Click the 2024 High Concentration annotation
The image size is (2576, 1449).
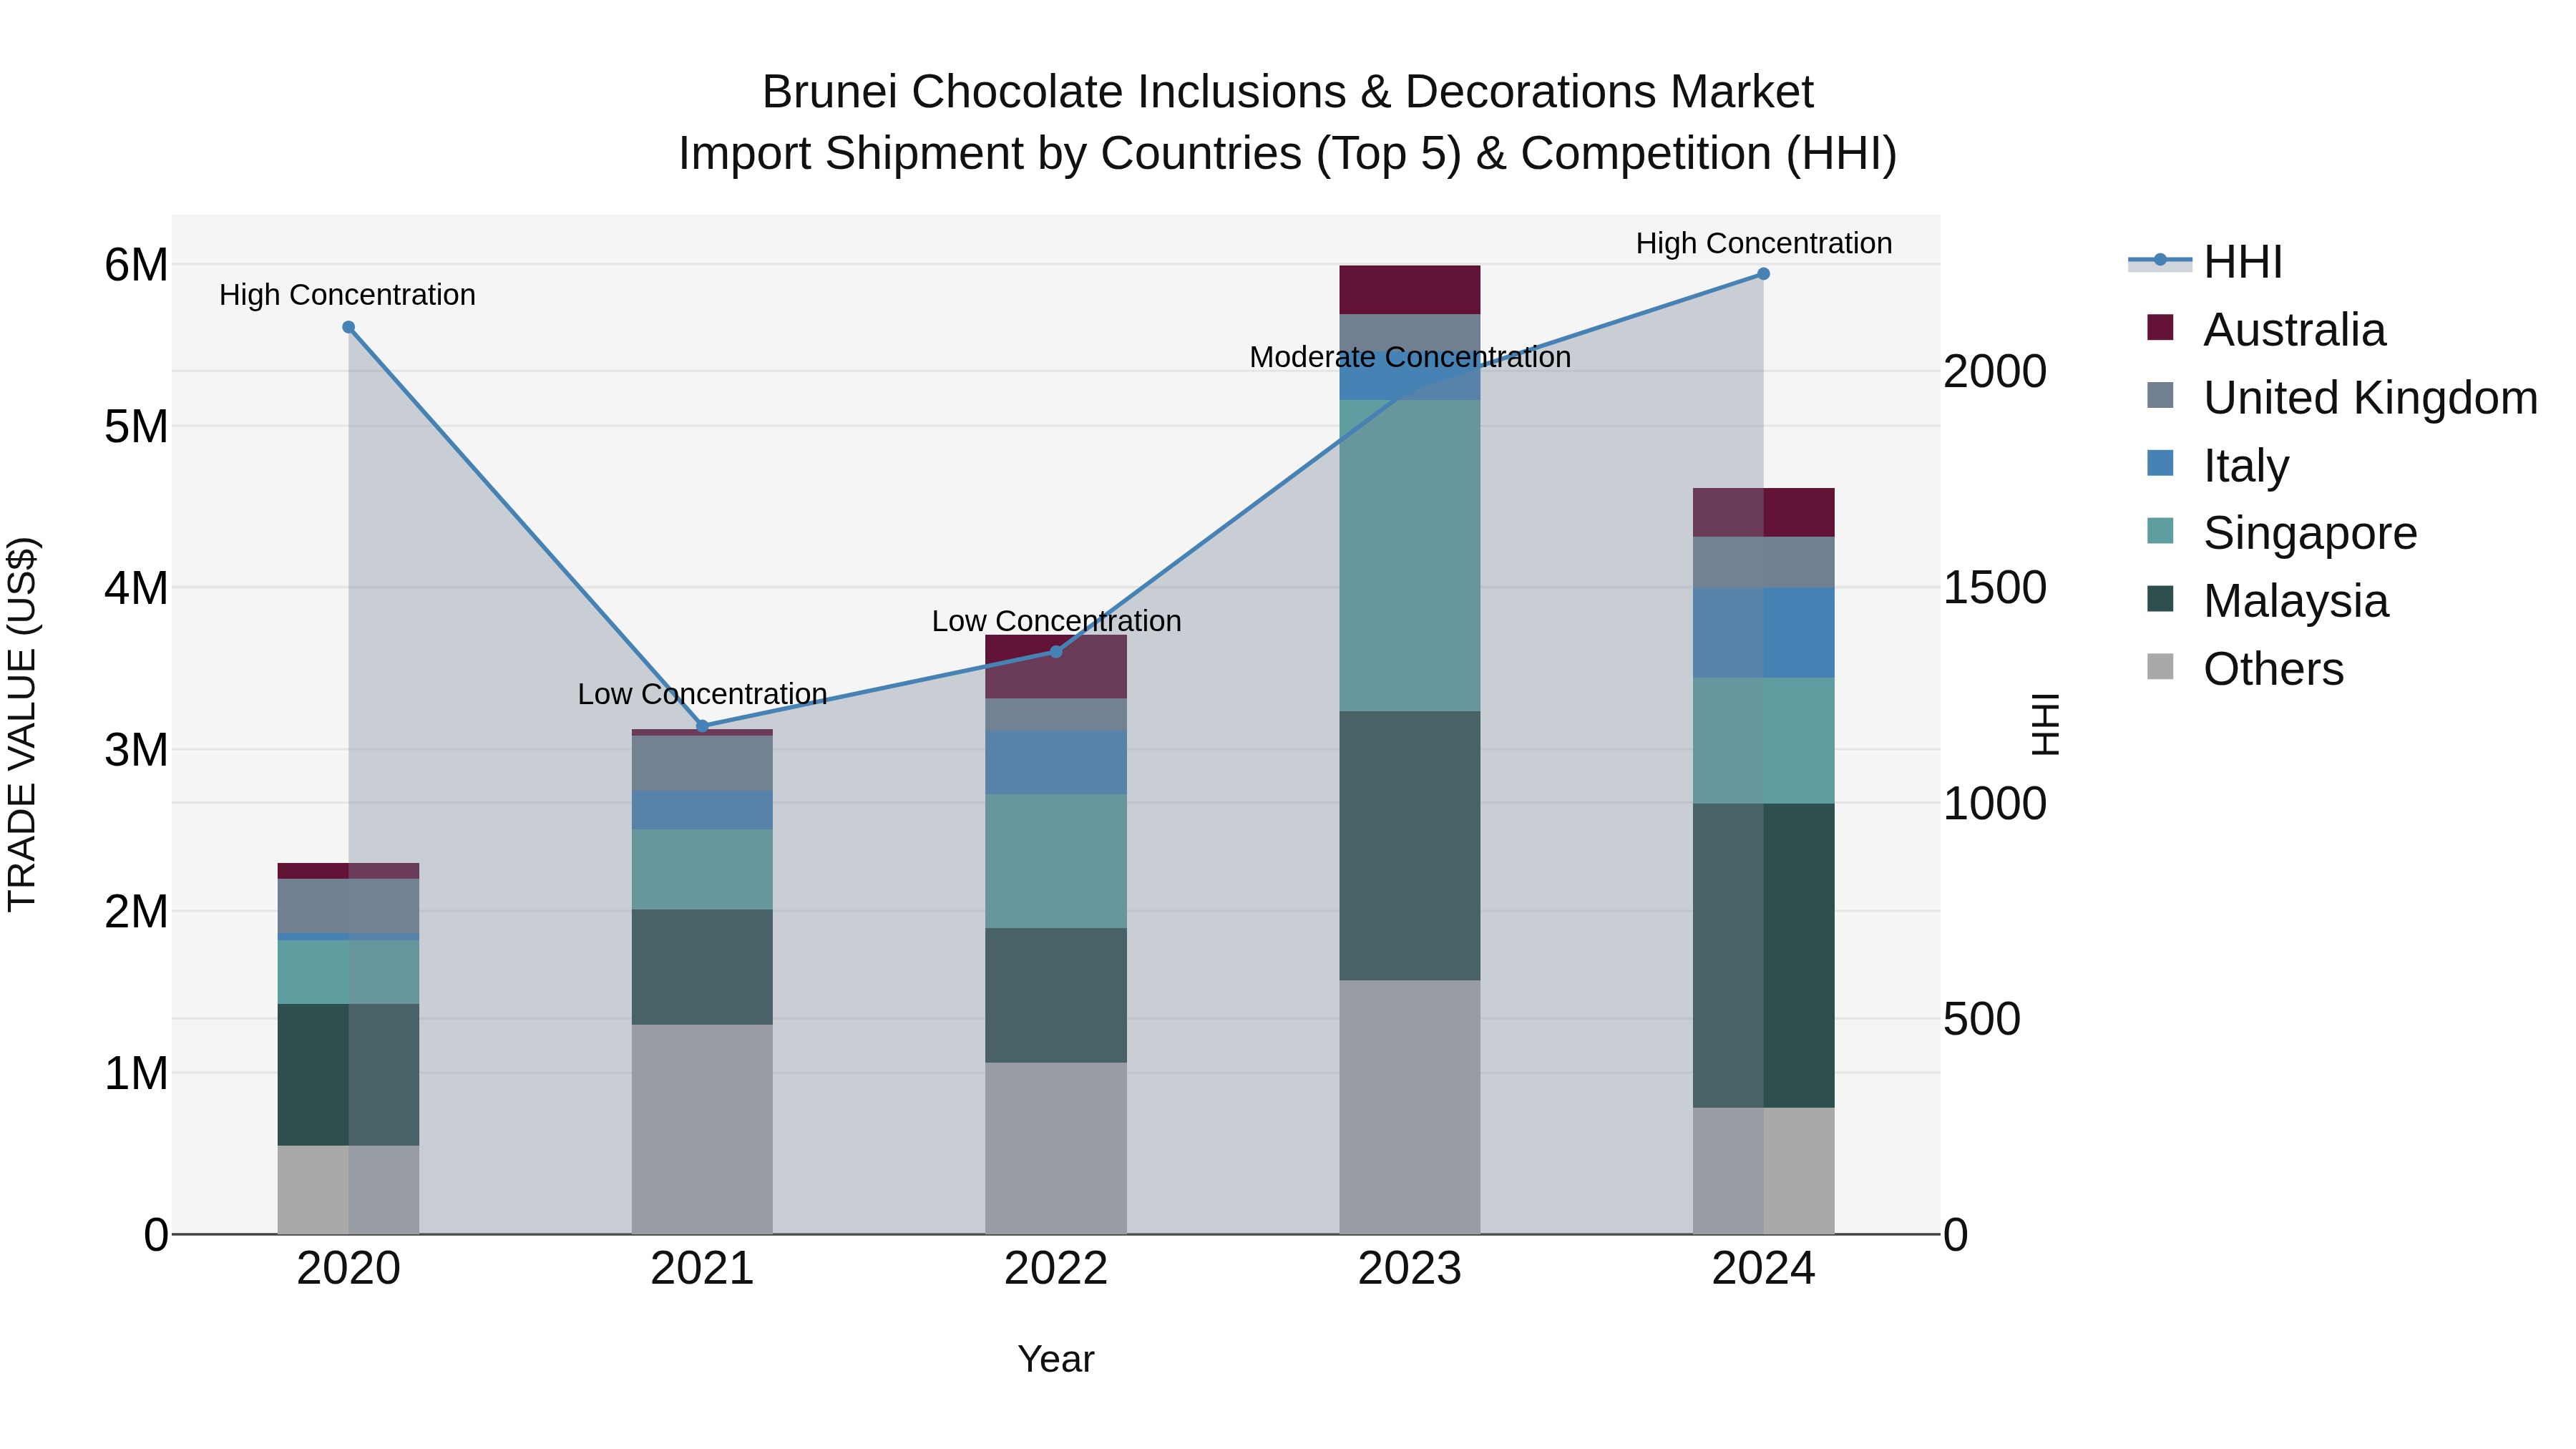point(1764,243)
